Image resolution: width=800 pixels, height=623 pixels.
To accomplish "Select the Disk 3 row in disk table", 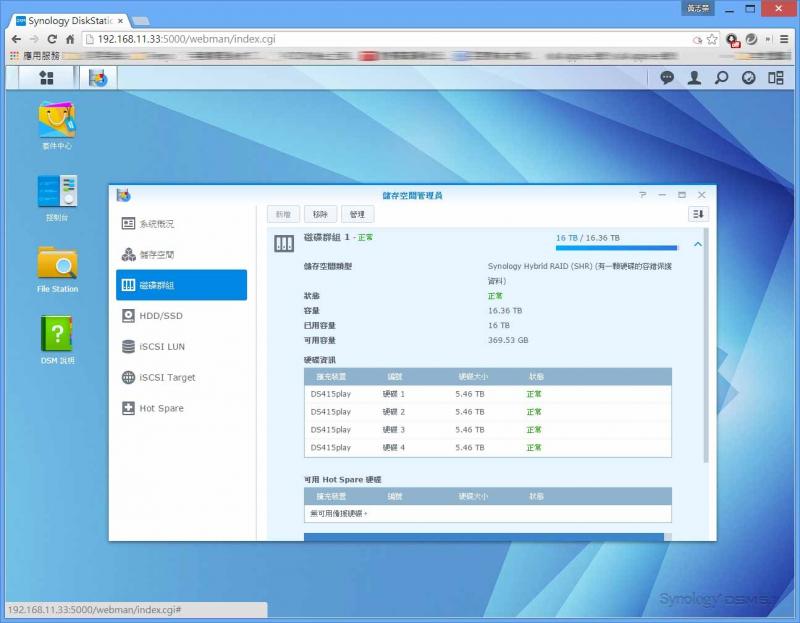I will 487,430.
